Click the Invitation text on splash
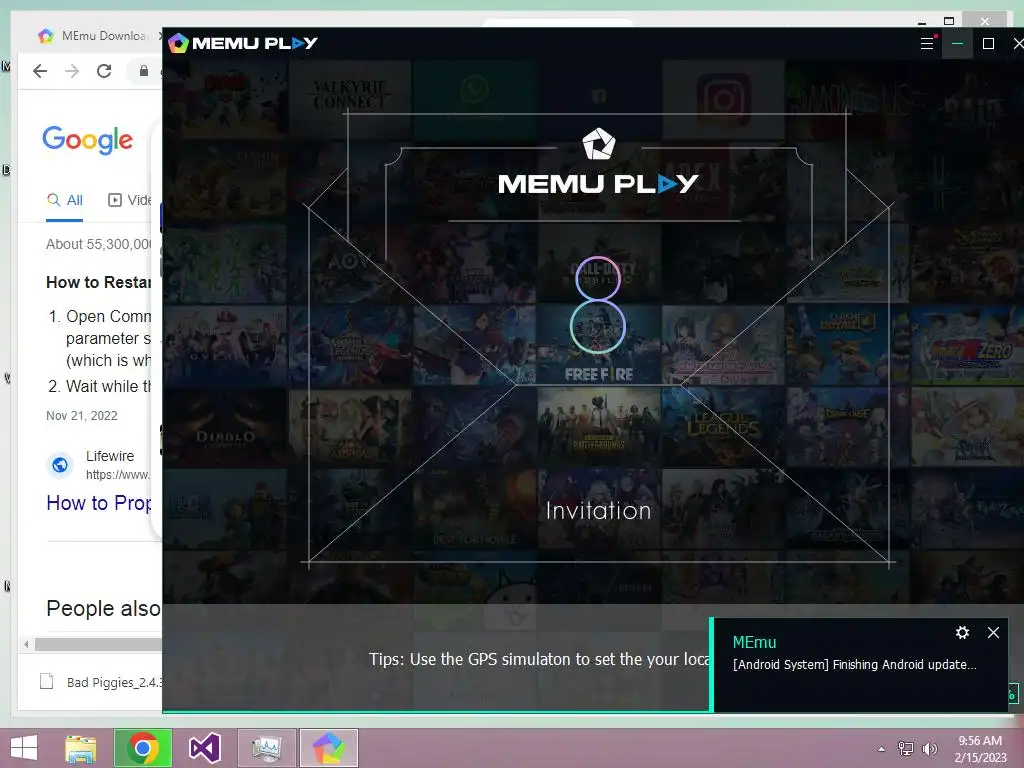 tap(598, 510)
